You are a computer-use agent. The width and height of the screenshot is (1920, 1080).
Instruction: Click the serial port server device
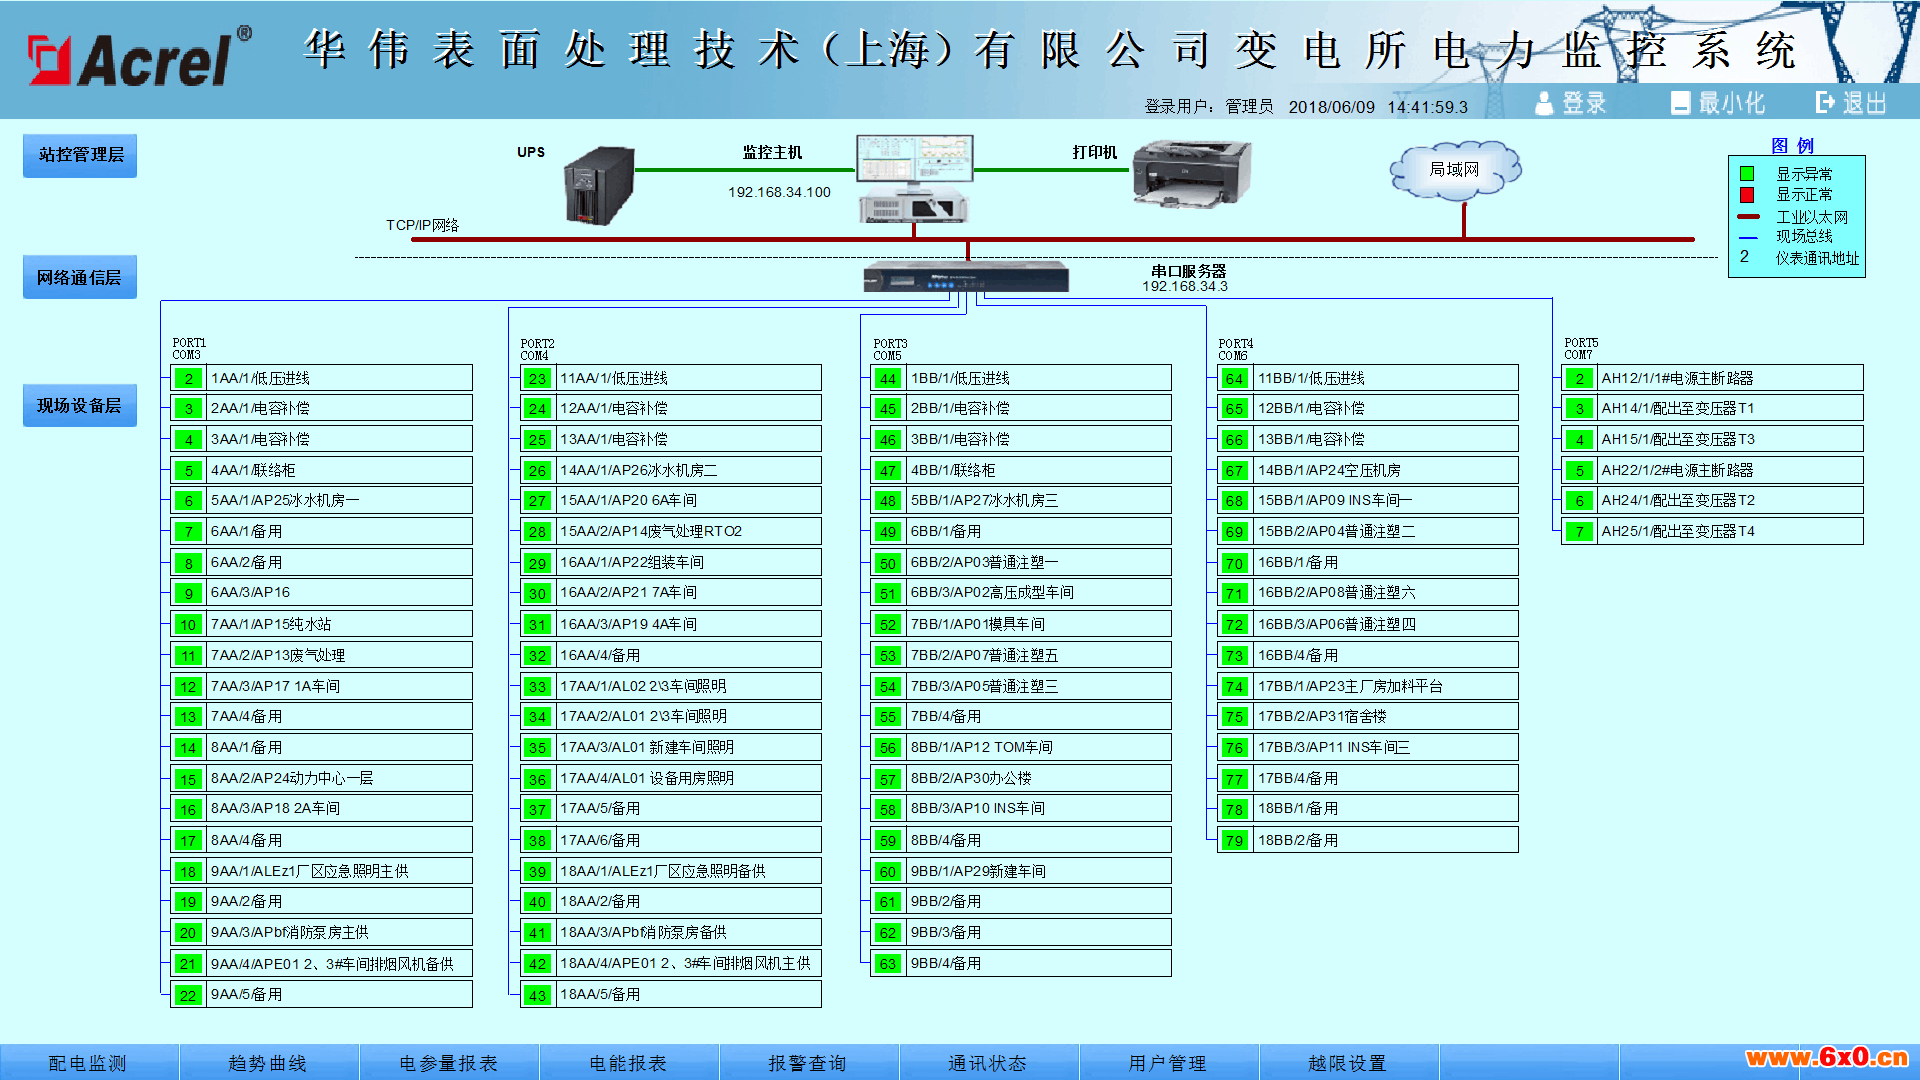(966, 277)
